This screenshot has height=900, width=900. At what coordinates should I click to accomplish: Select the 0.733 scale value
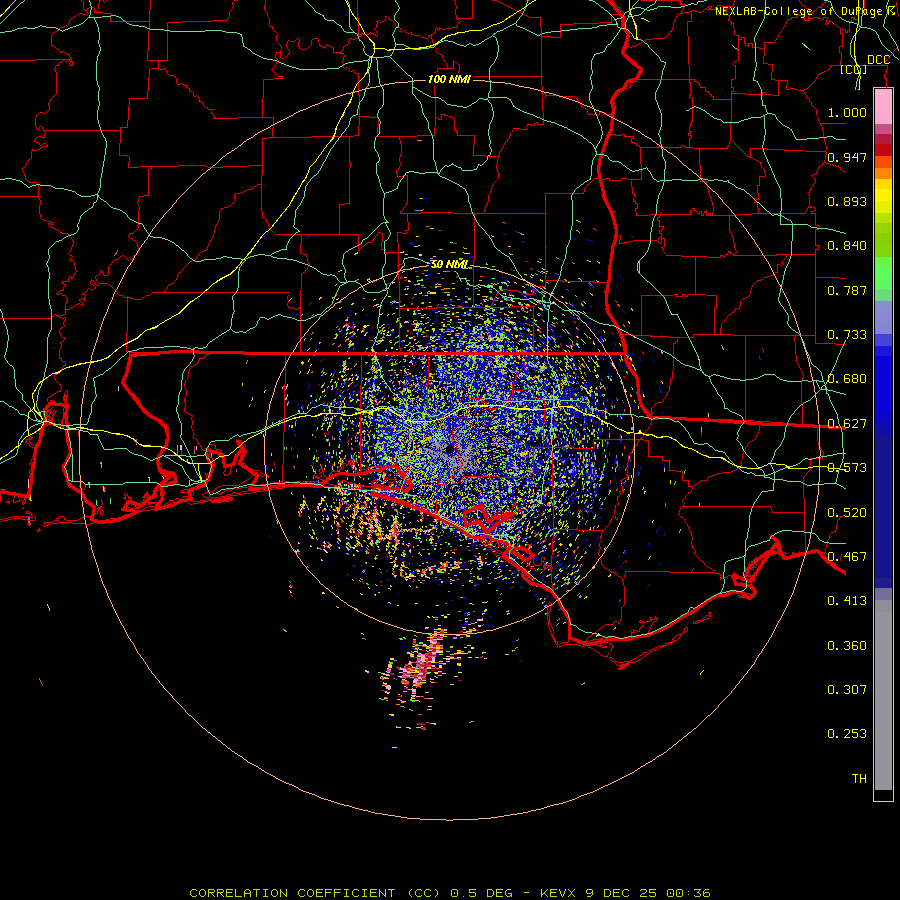click(847, 335)
